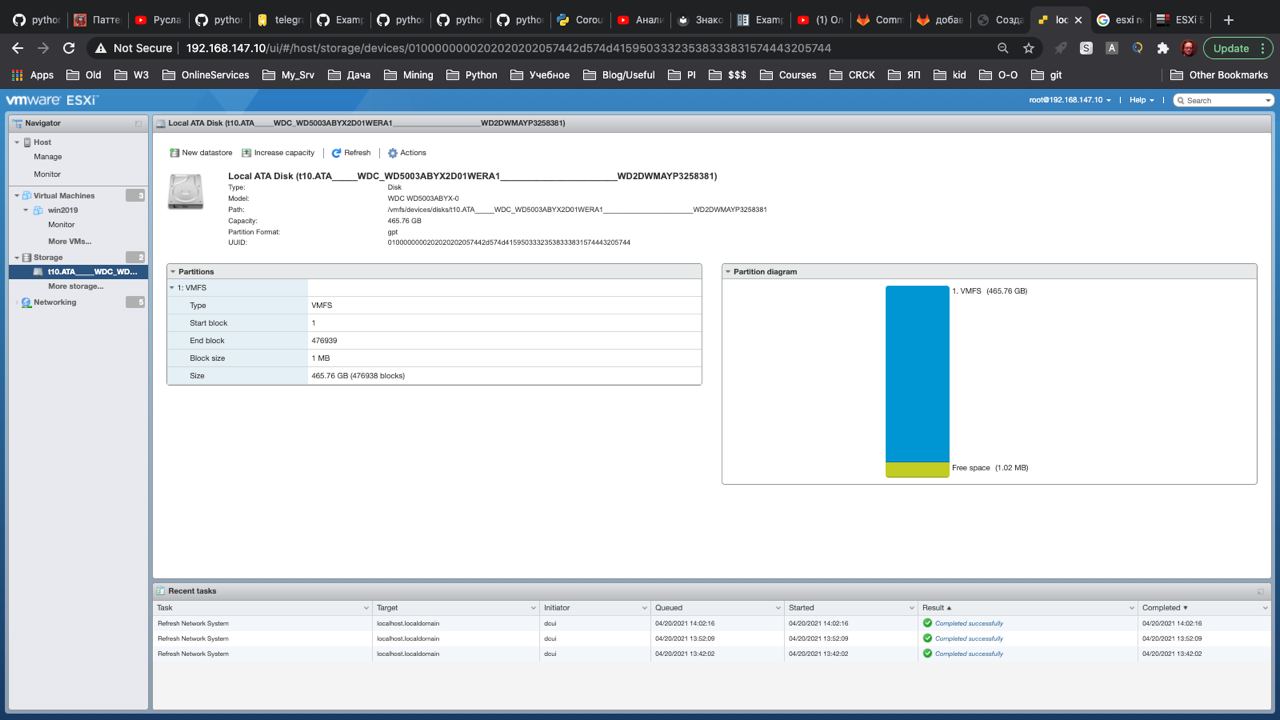This screenshot has height=720, width=1280.
Task: Click the 14:02:16 task's Completed successfully link
Action: point(968,623)
